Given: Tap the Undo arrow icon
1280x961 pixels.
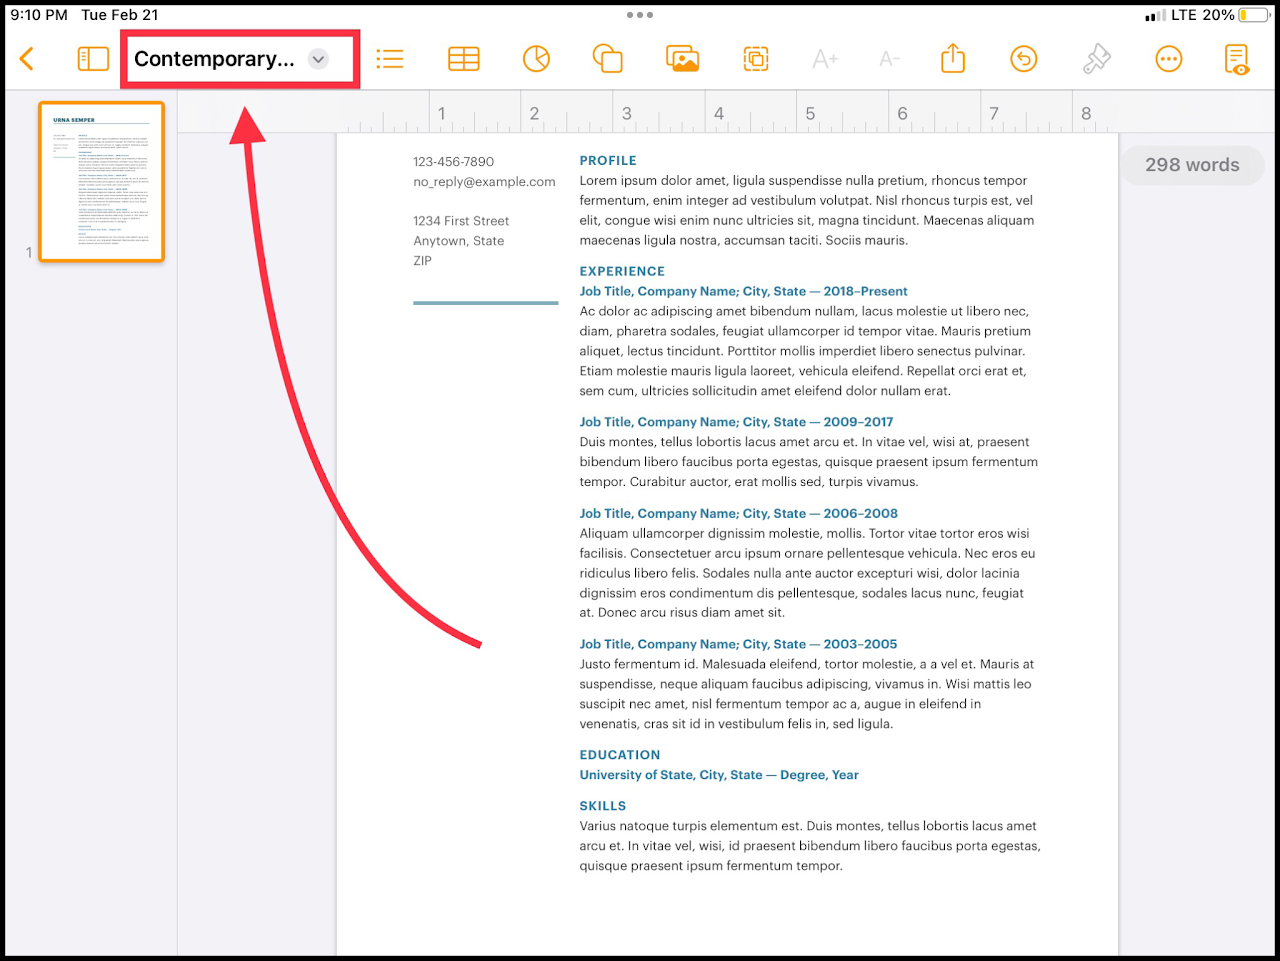Looking at the screenshot, I should [1024, 59].
